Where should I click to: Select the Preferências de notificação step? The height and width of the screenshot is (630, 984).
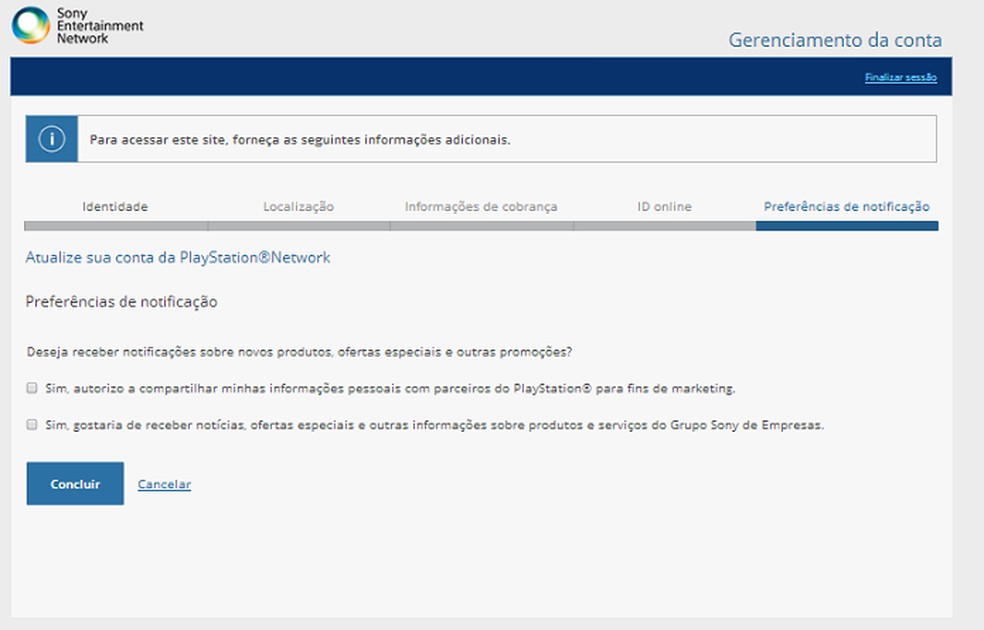[847, 206]
